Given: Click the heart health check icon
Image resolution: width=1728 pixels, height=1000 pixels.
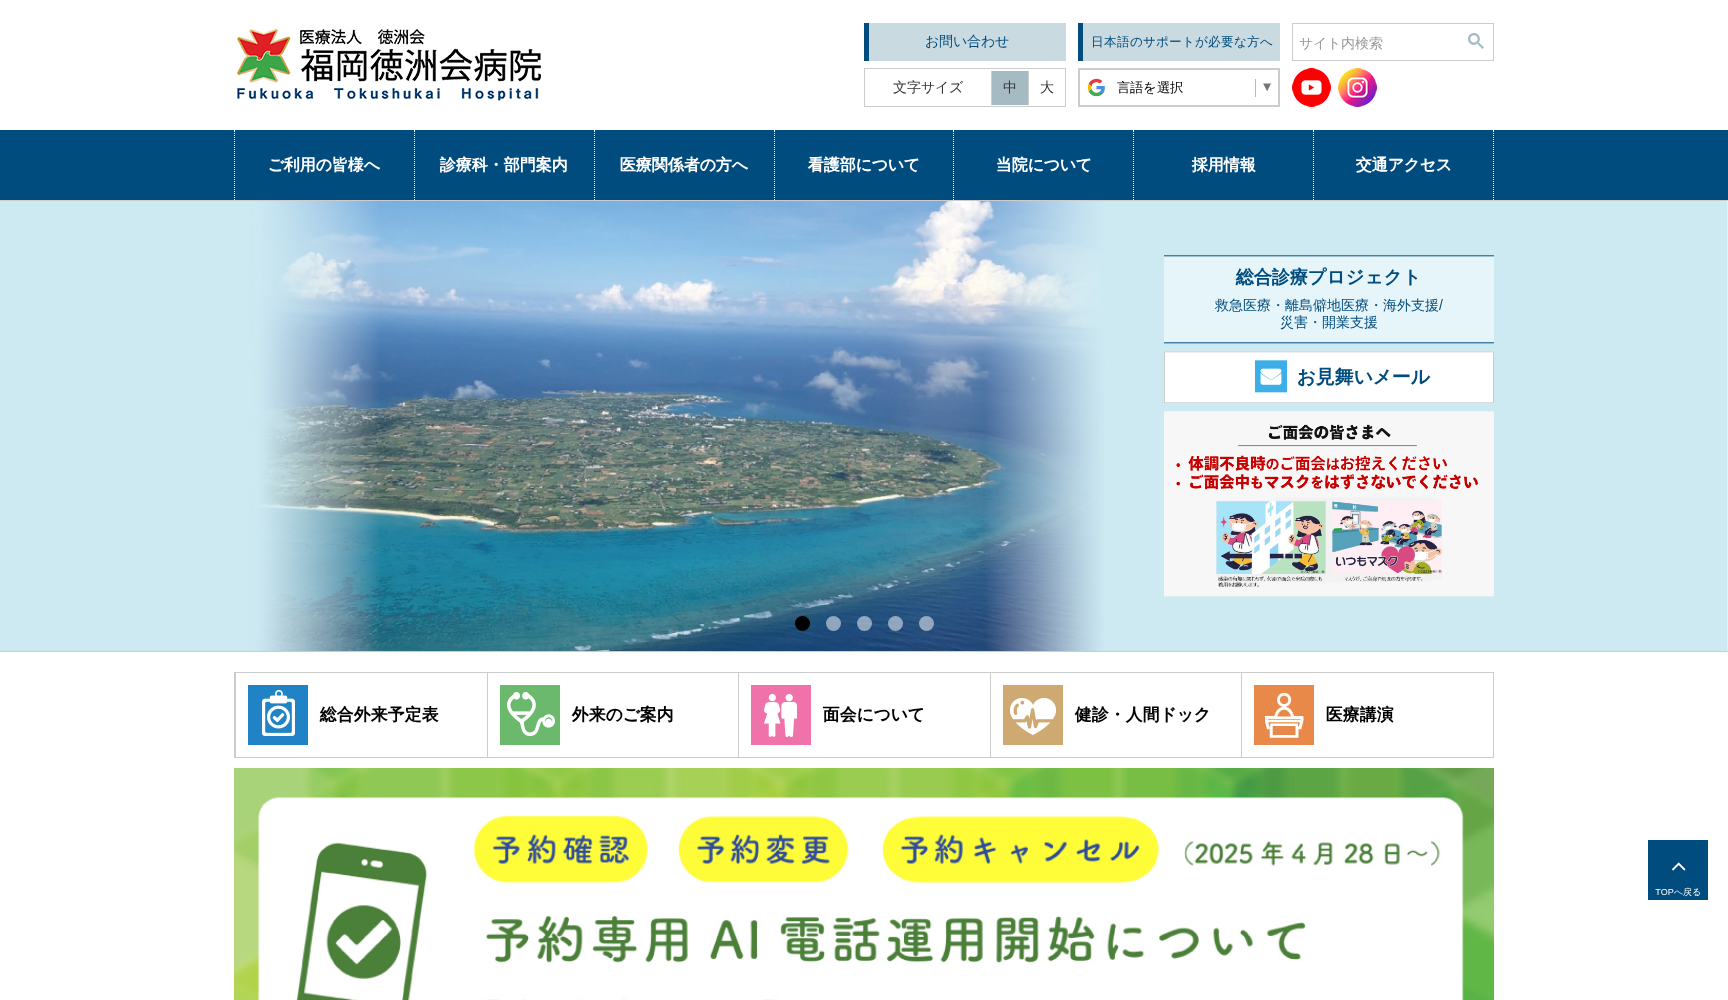Looking at the screenshot, I should [x=1033, y=715].
